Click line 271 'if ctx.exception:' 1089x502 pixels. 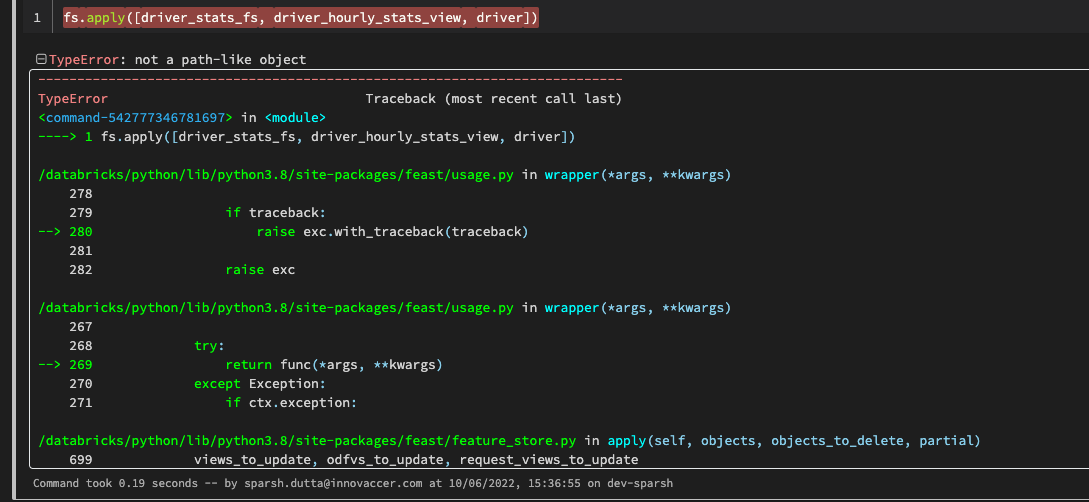point(291,402)
